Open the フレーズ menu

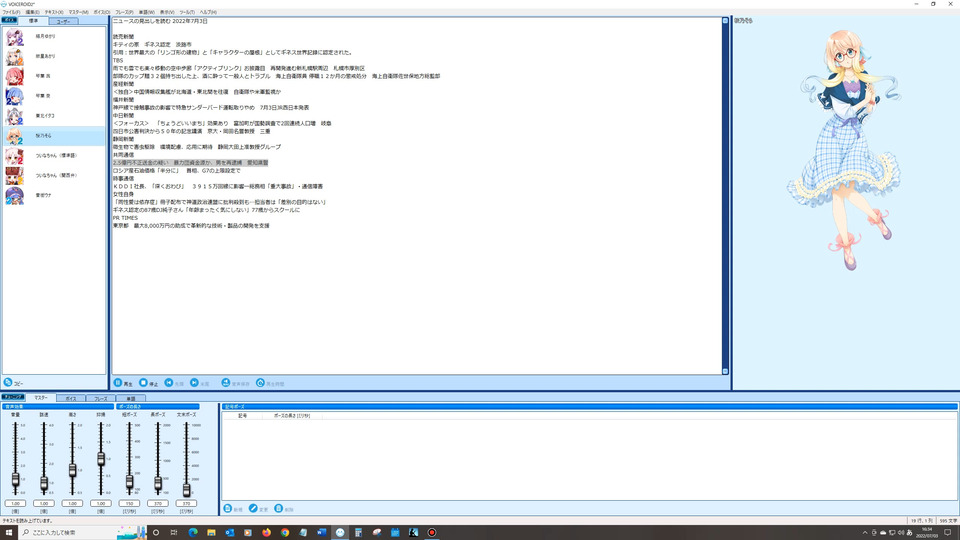pyautogui.click(x=124, y=12)
